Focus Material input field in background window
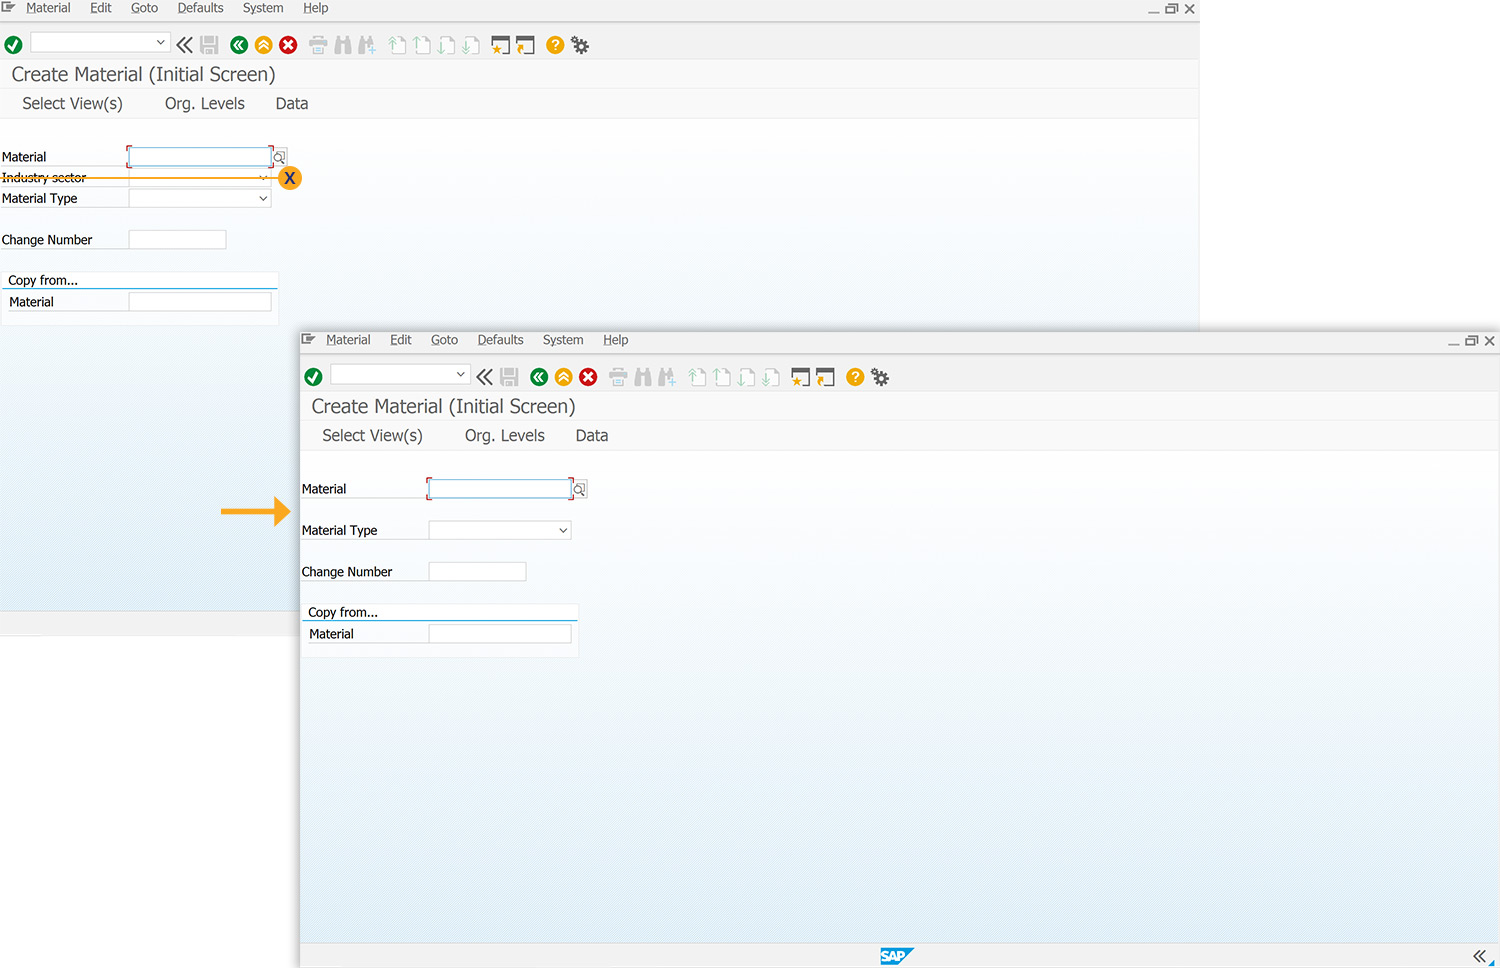Image resolution: width=1500 pixels, height=968 pixels. click(199, 157)
